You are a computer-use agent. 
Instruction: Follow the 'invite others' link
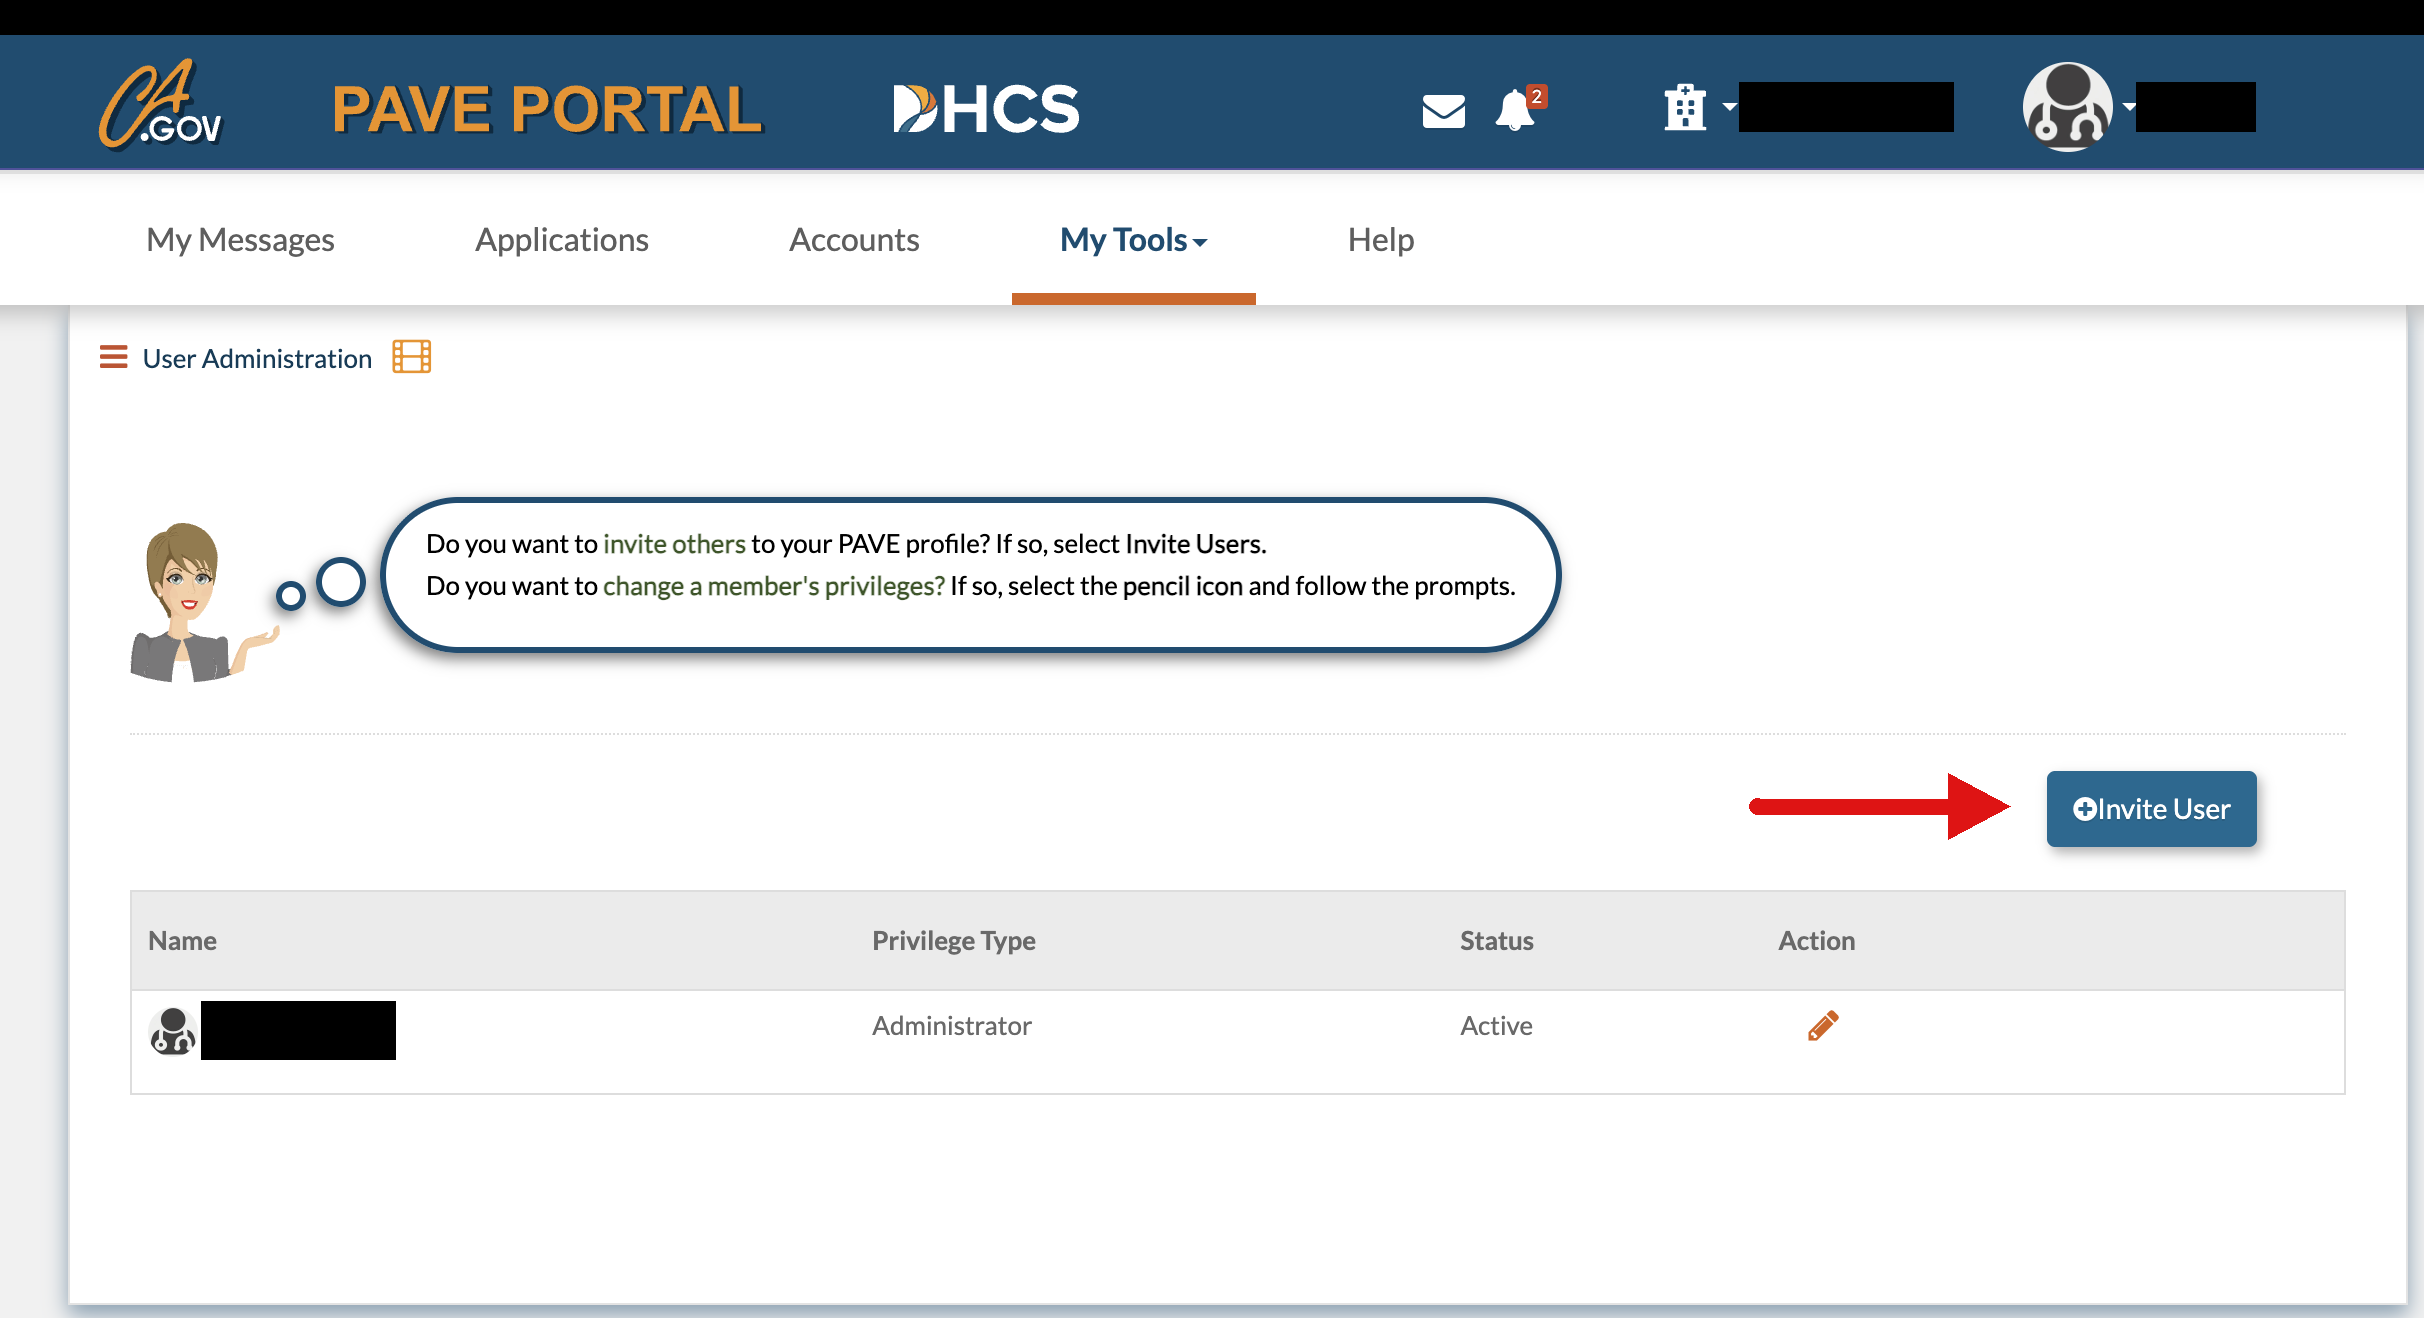click(x=674, y=543)
